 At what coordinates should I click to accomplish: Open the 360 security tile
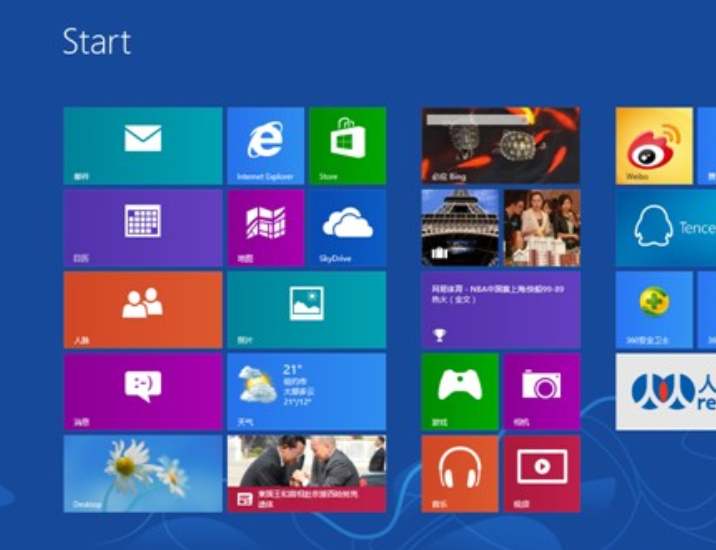(654, 310)
